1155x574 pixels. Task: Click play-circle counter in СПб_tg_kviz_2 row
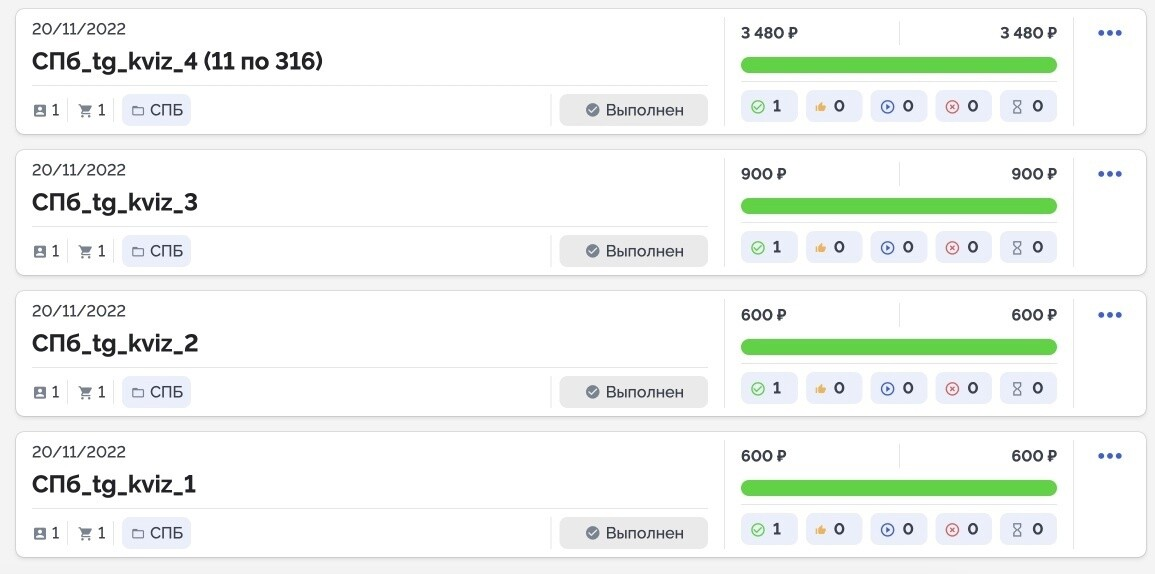tap(899, 388)
